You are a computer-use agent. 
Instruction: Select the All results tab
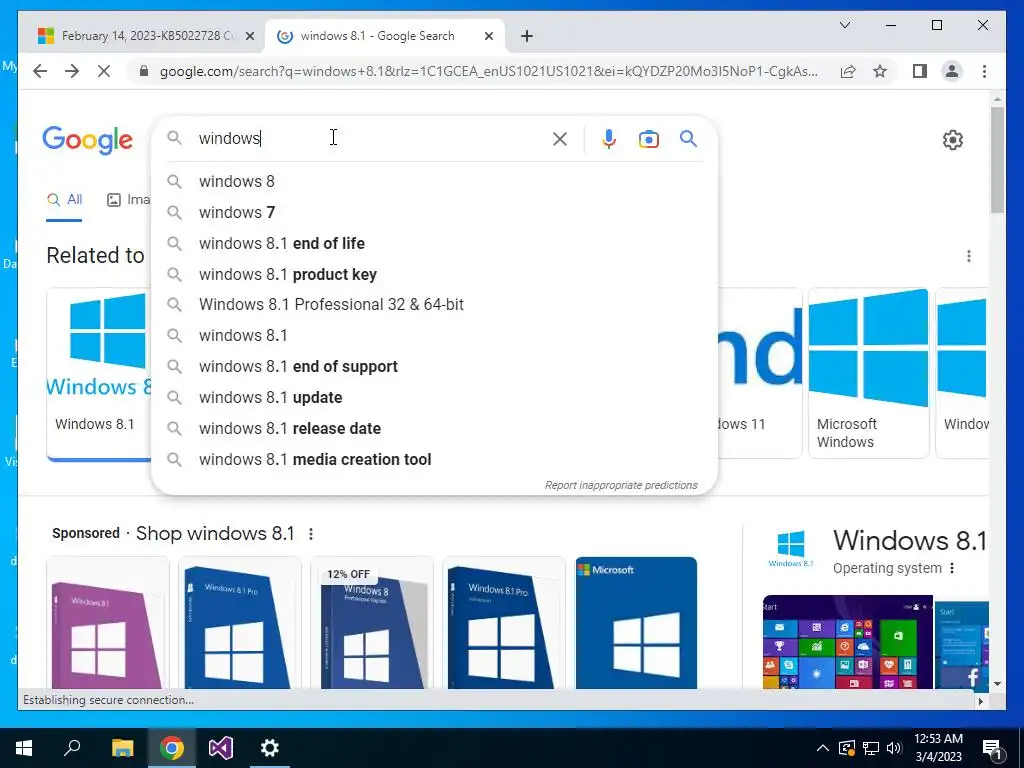click(64, 200)
